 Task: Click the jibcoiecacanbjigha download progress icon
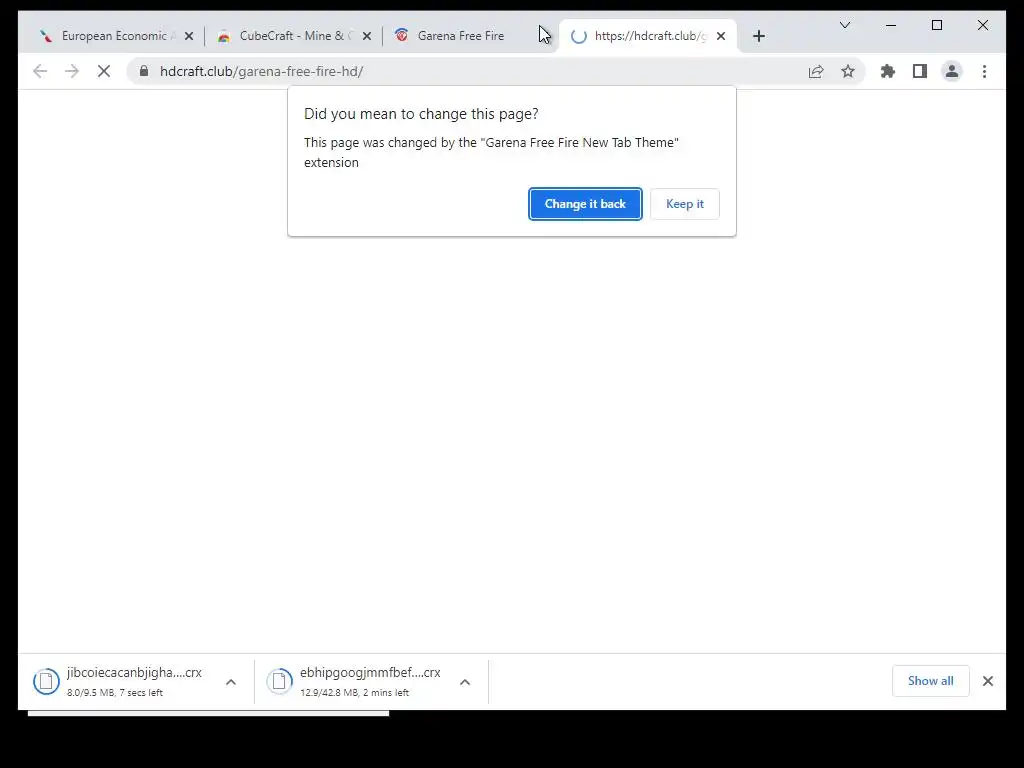[x=46, y=681]
